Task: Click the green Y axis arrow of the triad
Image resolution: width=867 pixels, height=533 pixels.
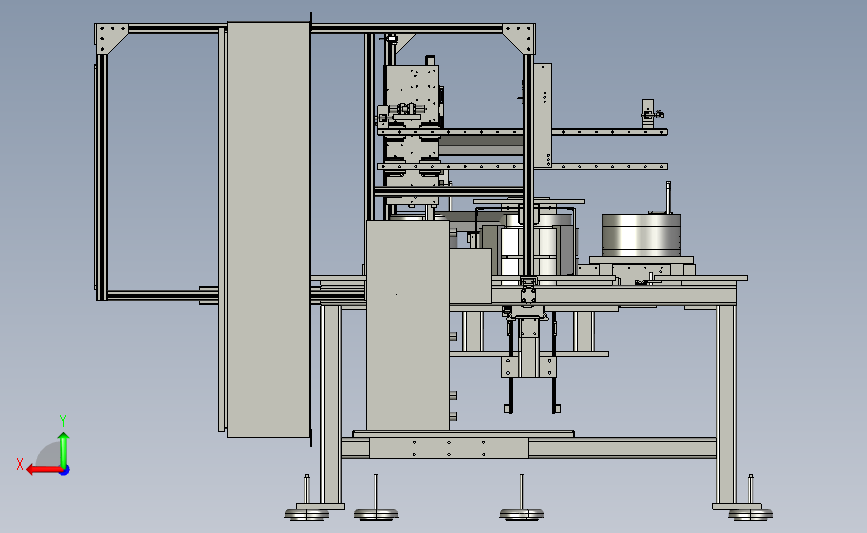Action: point(64,450)
